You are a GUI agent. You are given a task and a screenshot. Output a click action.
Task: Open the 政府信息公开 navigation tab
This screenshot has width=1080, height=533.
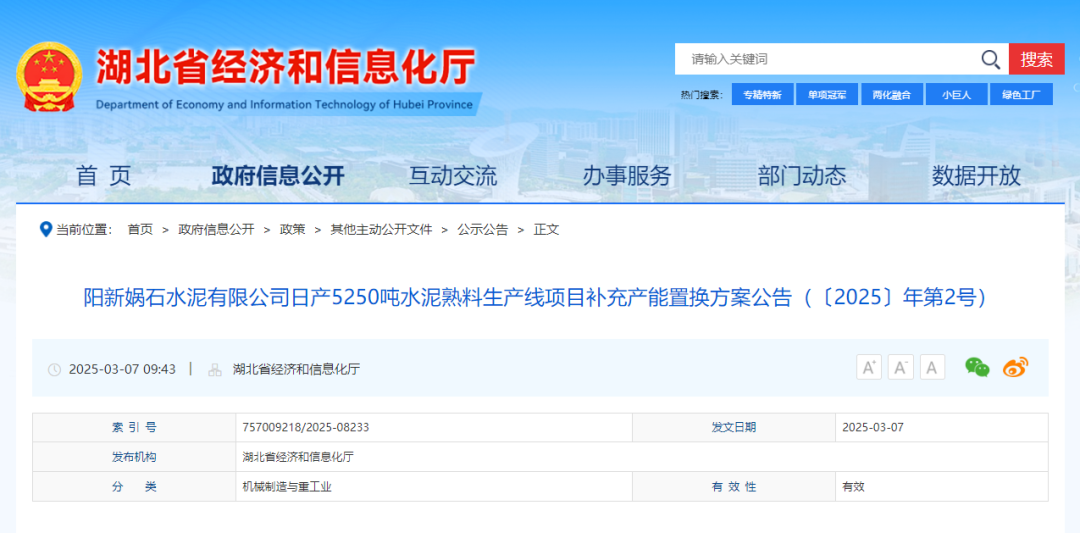point(278,176)
